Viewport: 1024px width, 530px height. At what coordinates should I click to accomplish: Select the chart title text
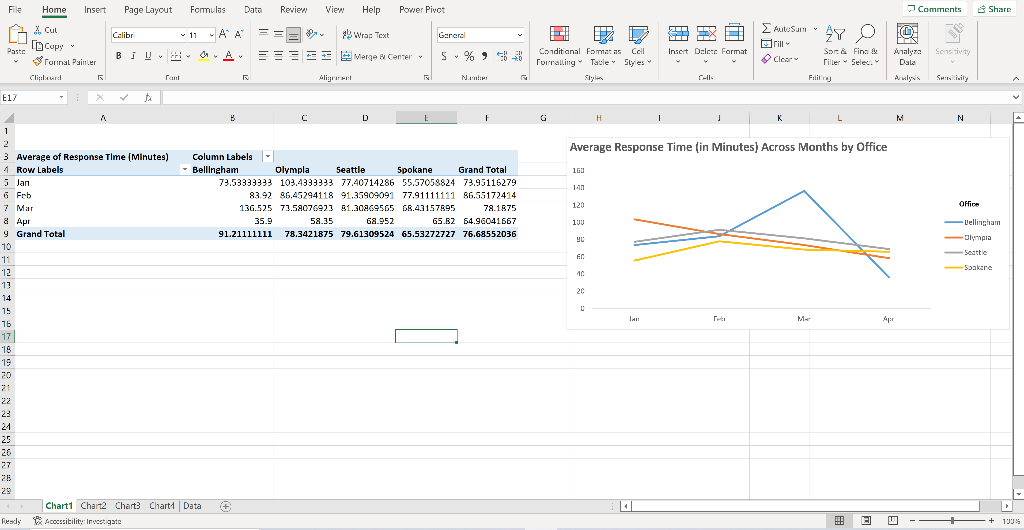pyautogui.click(x=728, y=148)
